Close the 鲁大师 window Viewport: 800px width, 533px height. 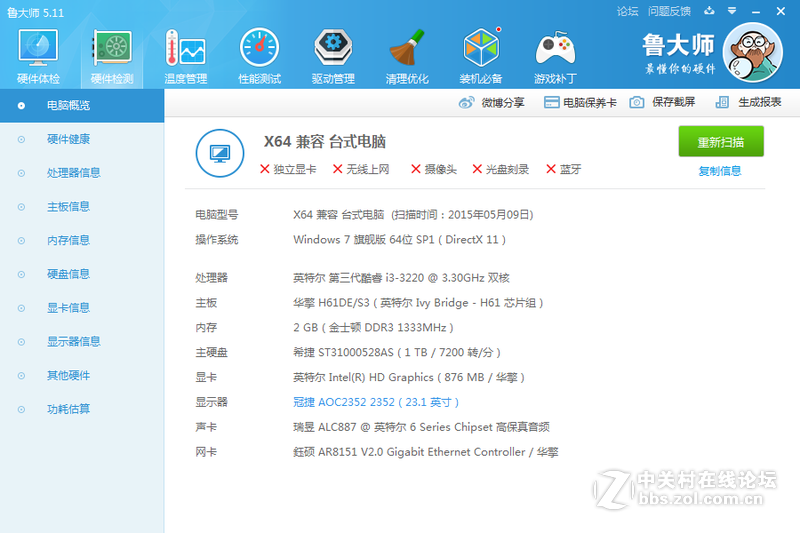click(x=781, y=11)
